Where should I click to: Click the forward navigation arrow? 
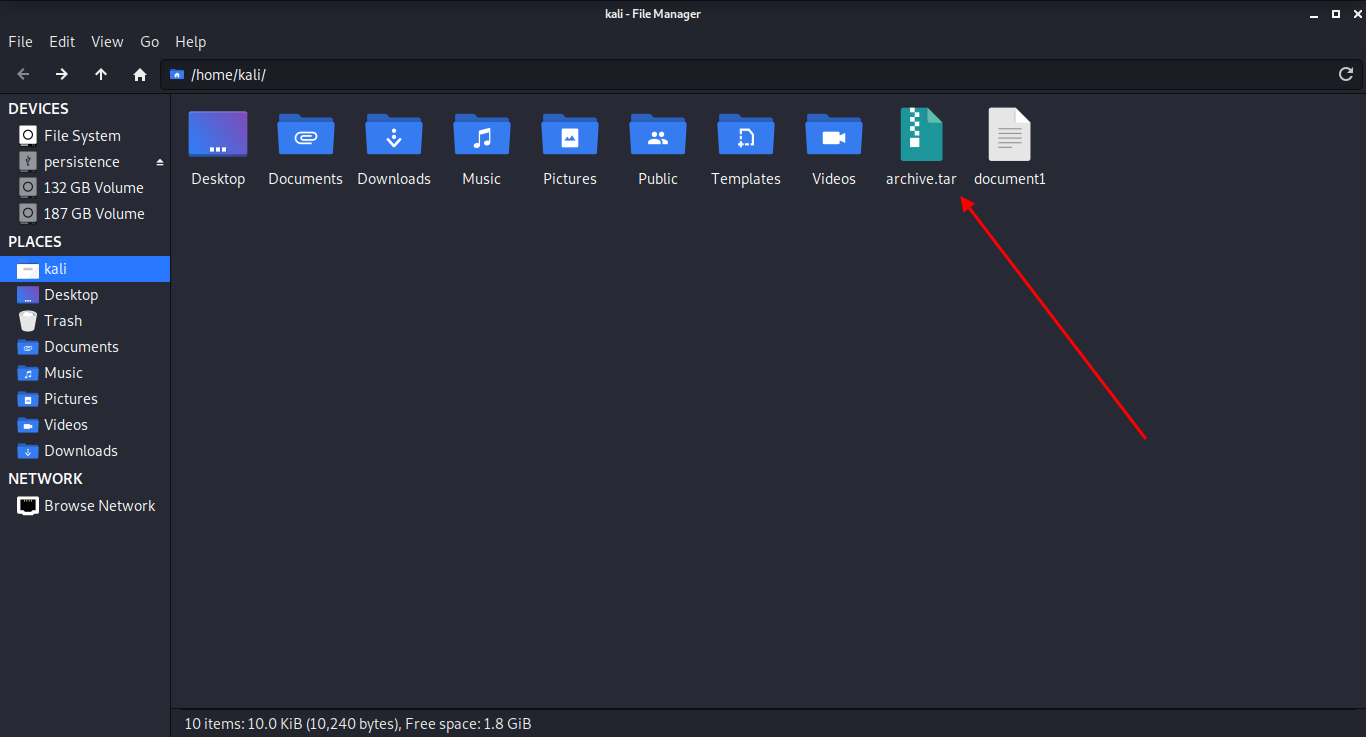click(62, 74)
